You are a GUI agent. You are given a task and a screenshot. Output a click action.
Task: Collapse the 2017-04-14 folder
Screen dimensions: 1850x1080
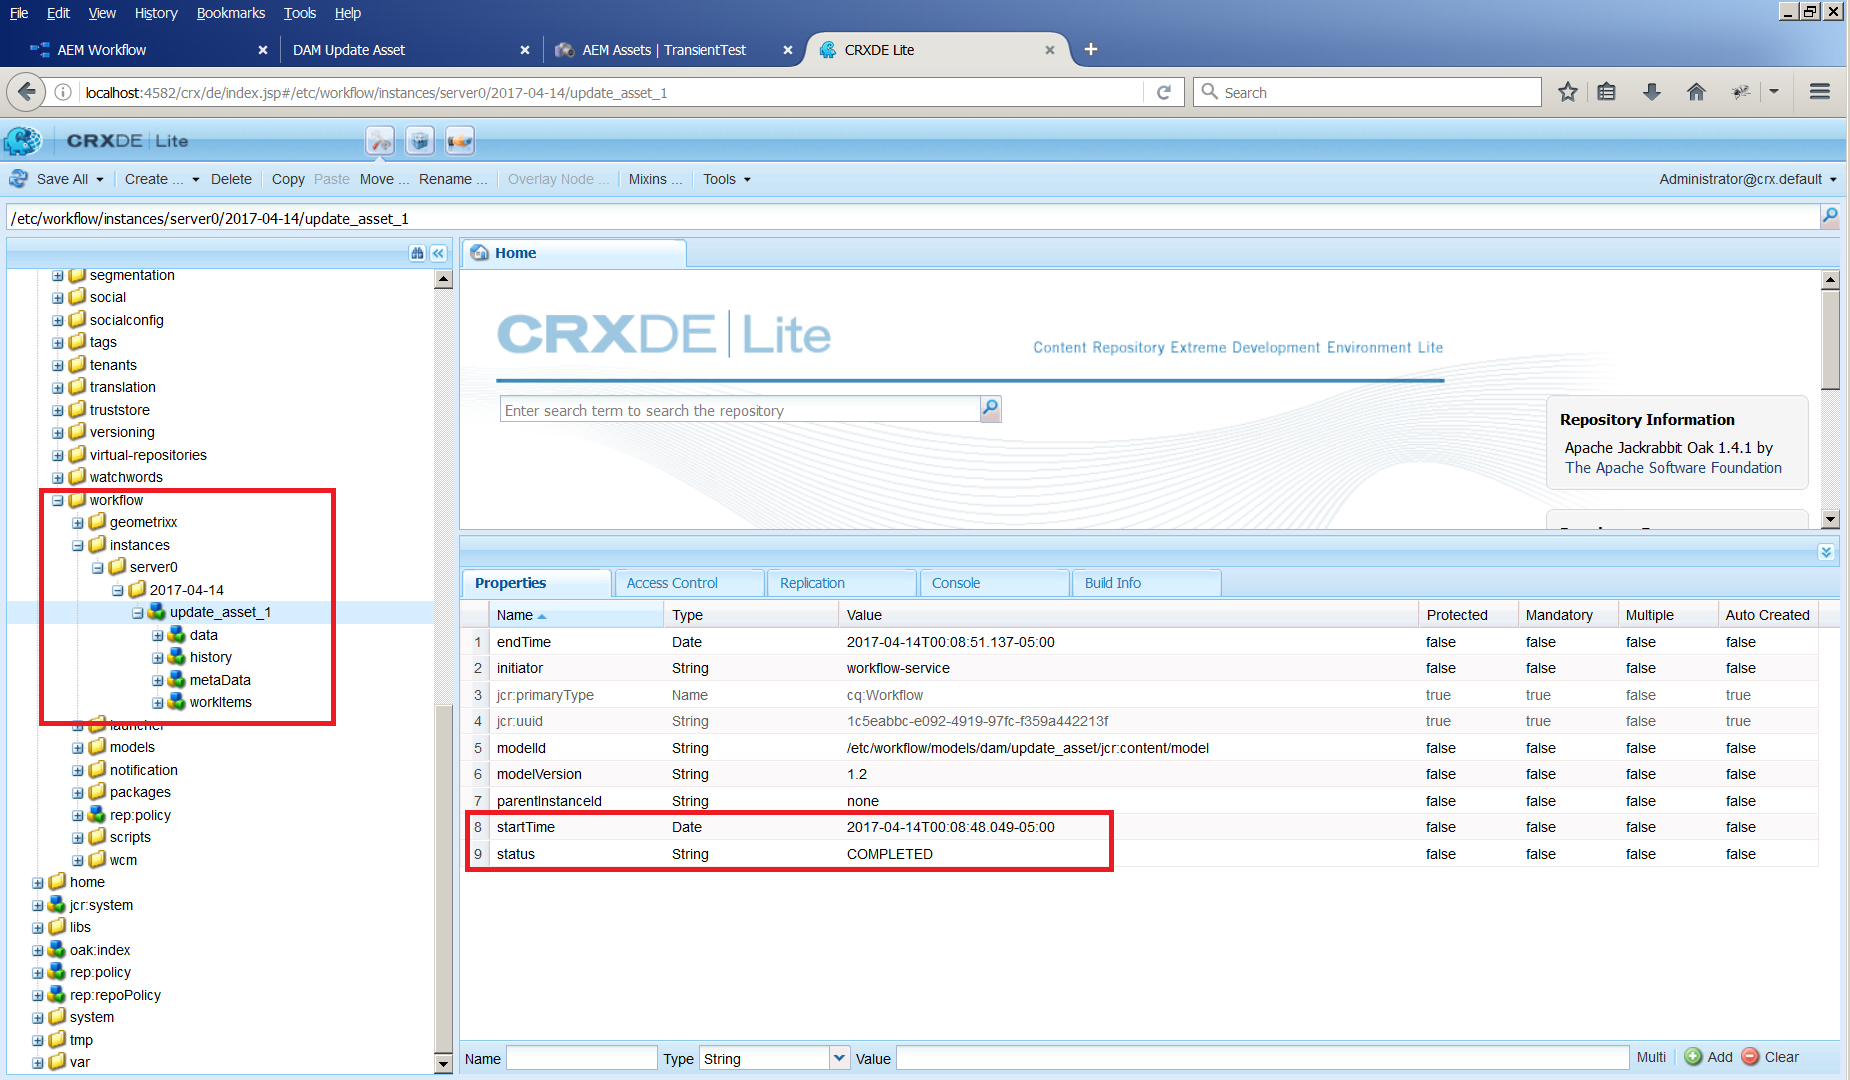(x=118, y=591)
